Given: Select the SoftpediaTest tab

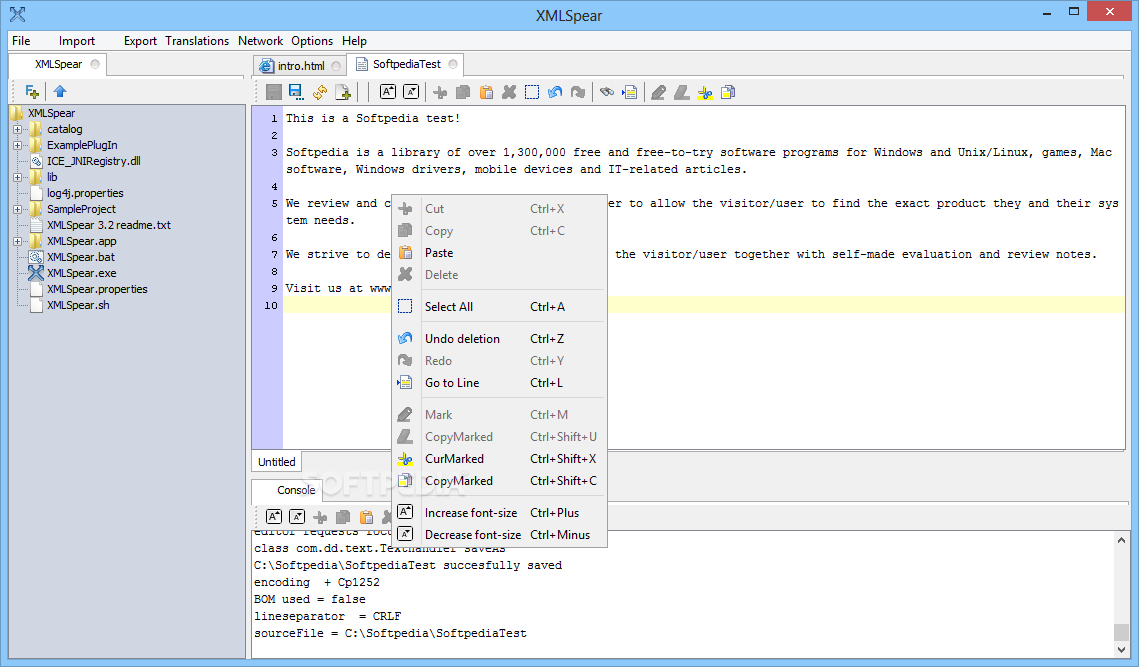Looking at the screenshot, I should point(406,64).
